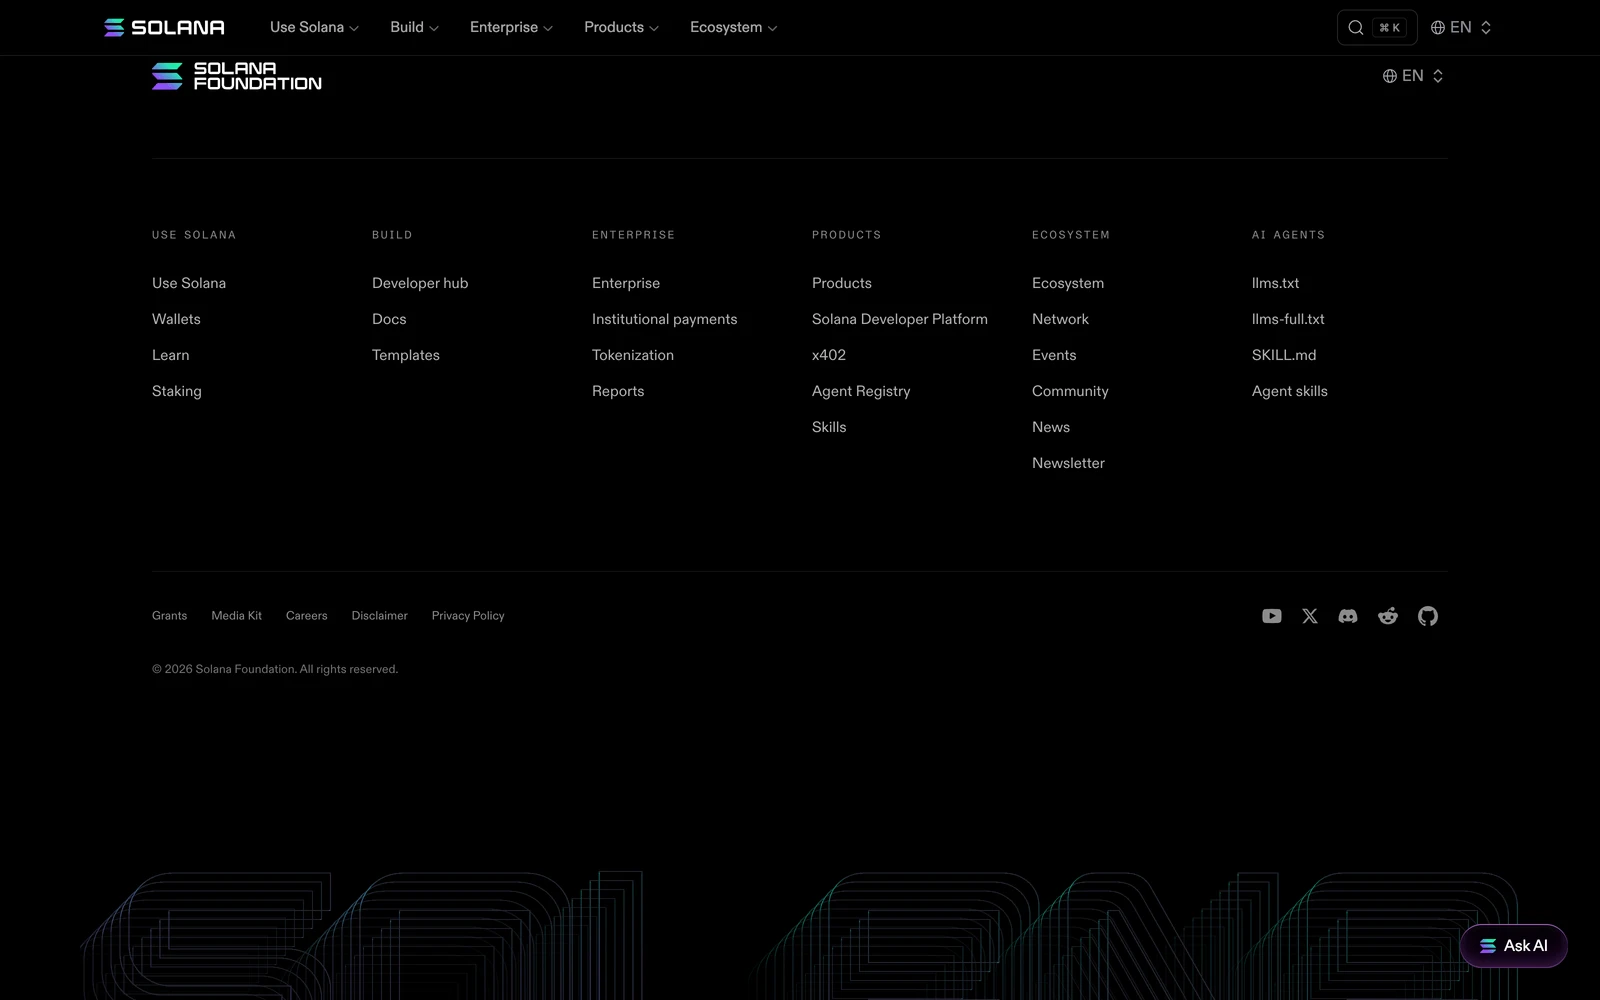Open the Network link
This screenshot has height=1000, width=1600.
(1060, 319)
